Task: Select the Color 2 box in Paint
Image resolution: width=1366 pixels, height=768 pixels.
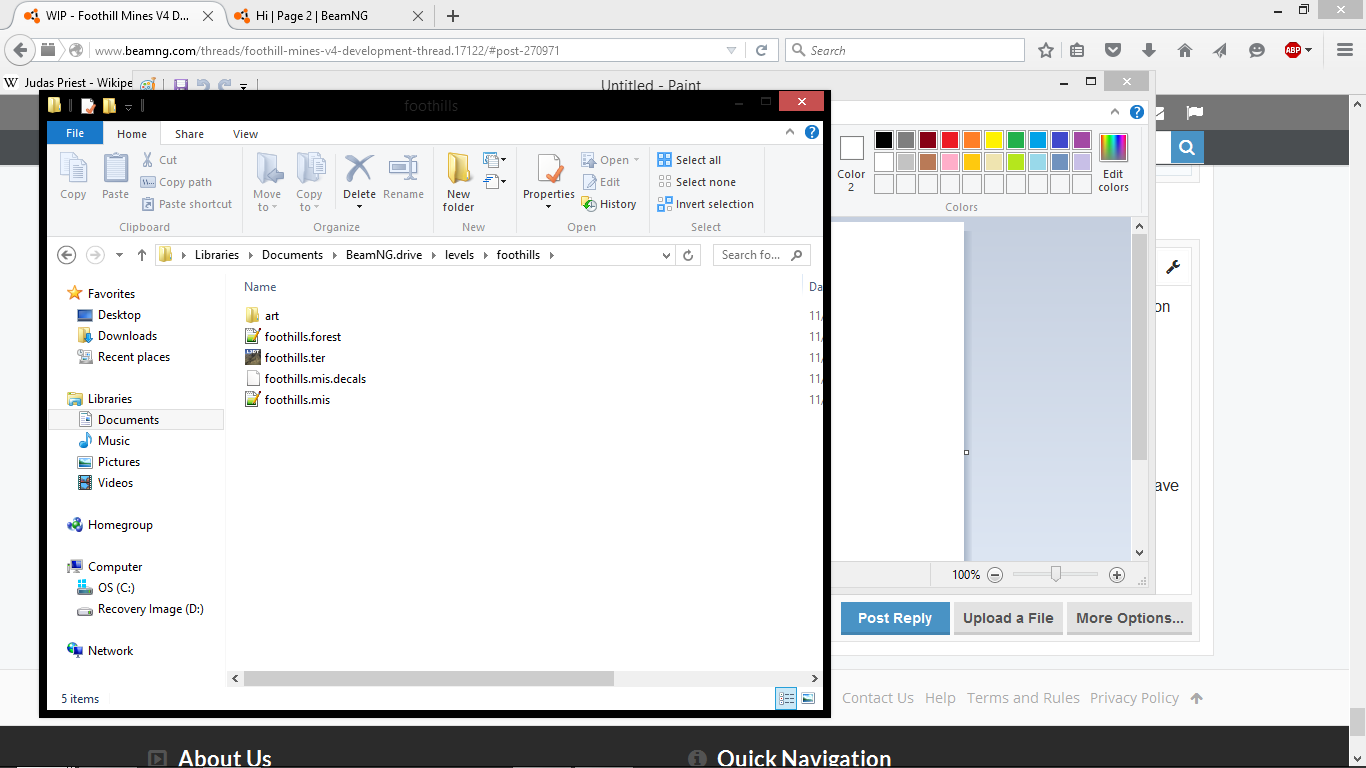Action: (851, 162)
